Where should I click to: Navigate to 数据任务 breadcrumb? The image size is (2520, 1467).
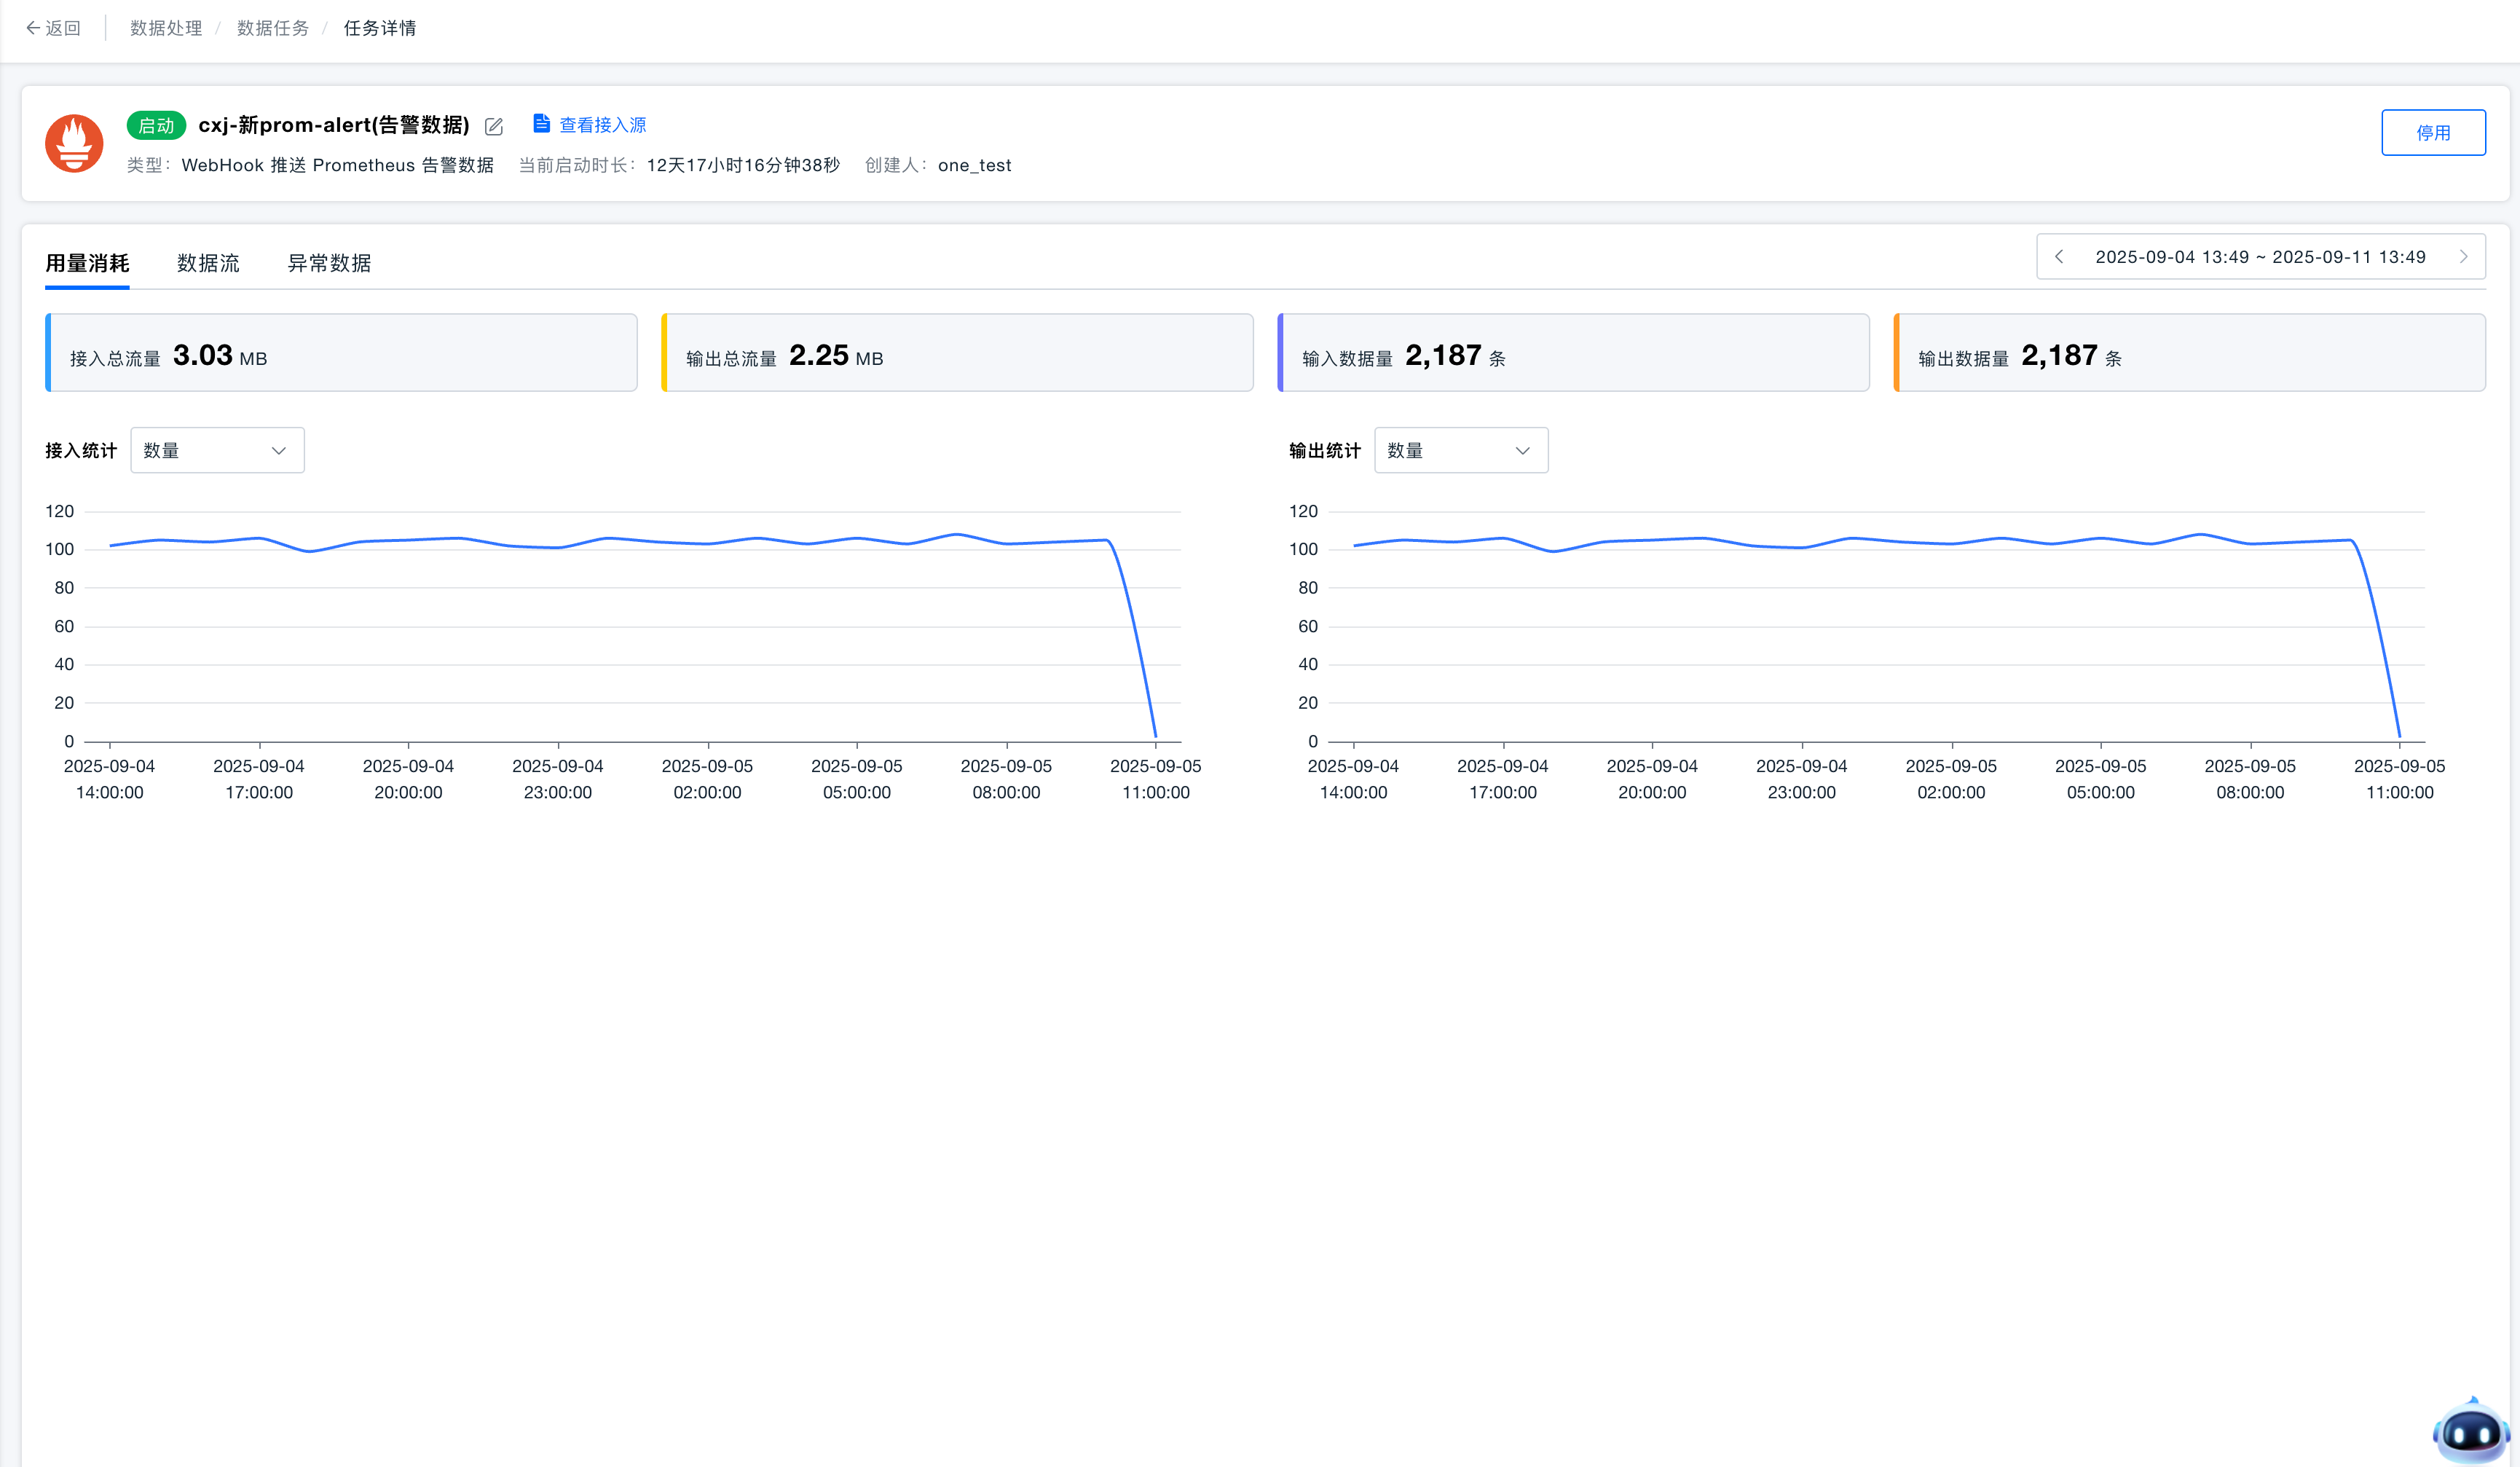272,28
